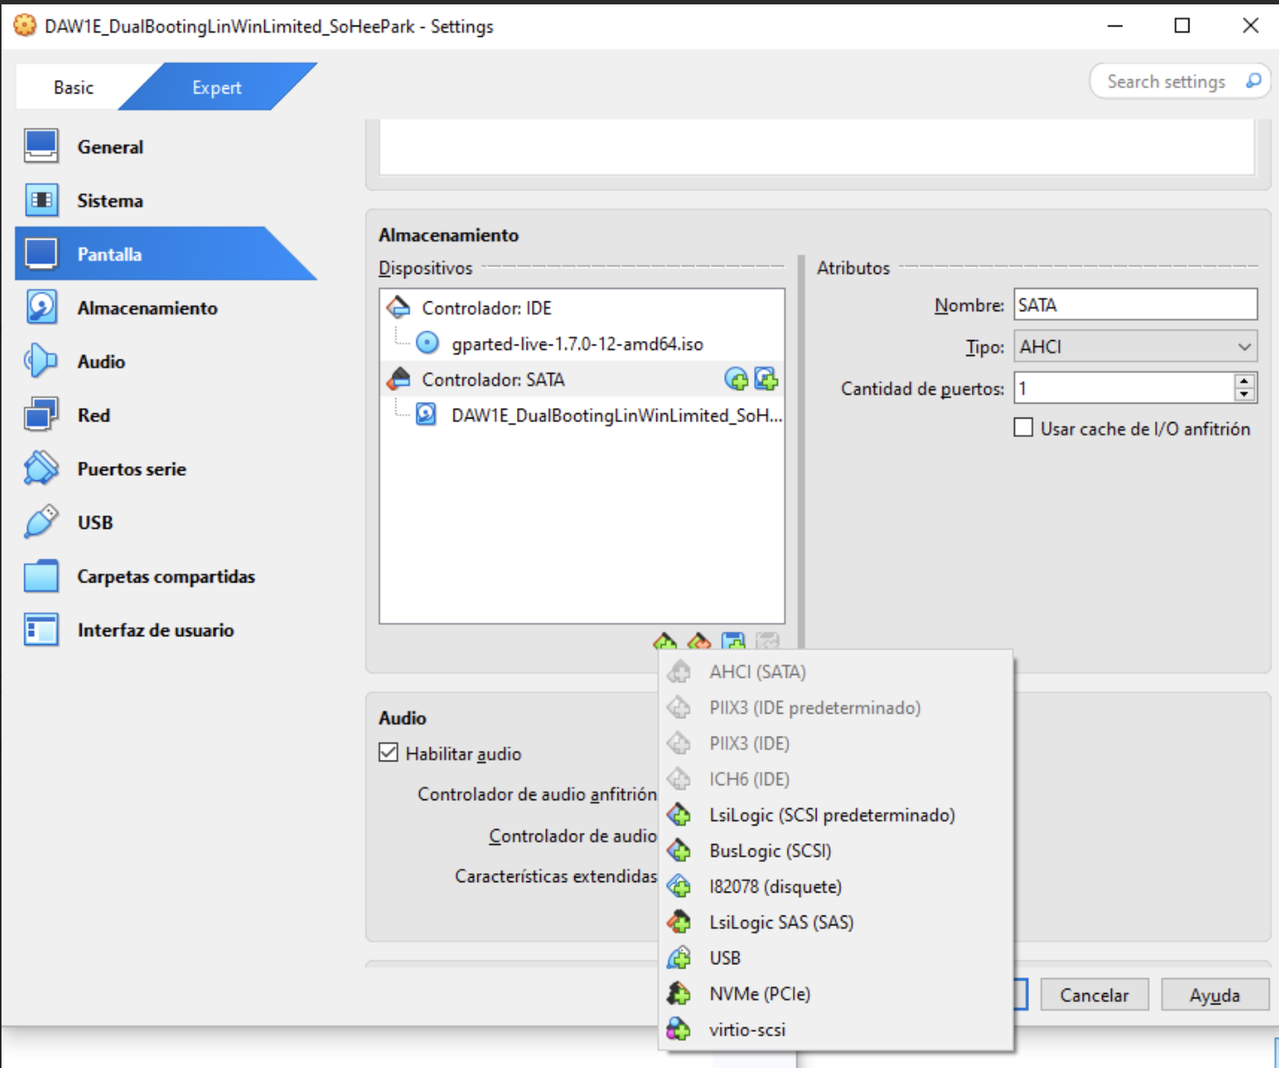Click the Controlador de audio anfitrión label
The image size is (1279, 1068).
point(537,794)
